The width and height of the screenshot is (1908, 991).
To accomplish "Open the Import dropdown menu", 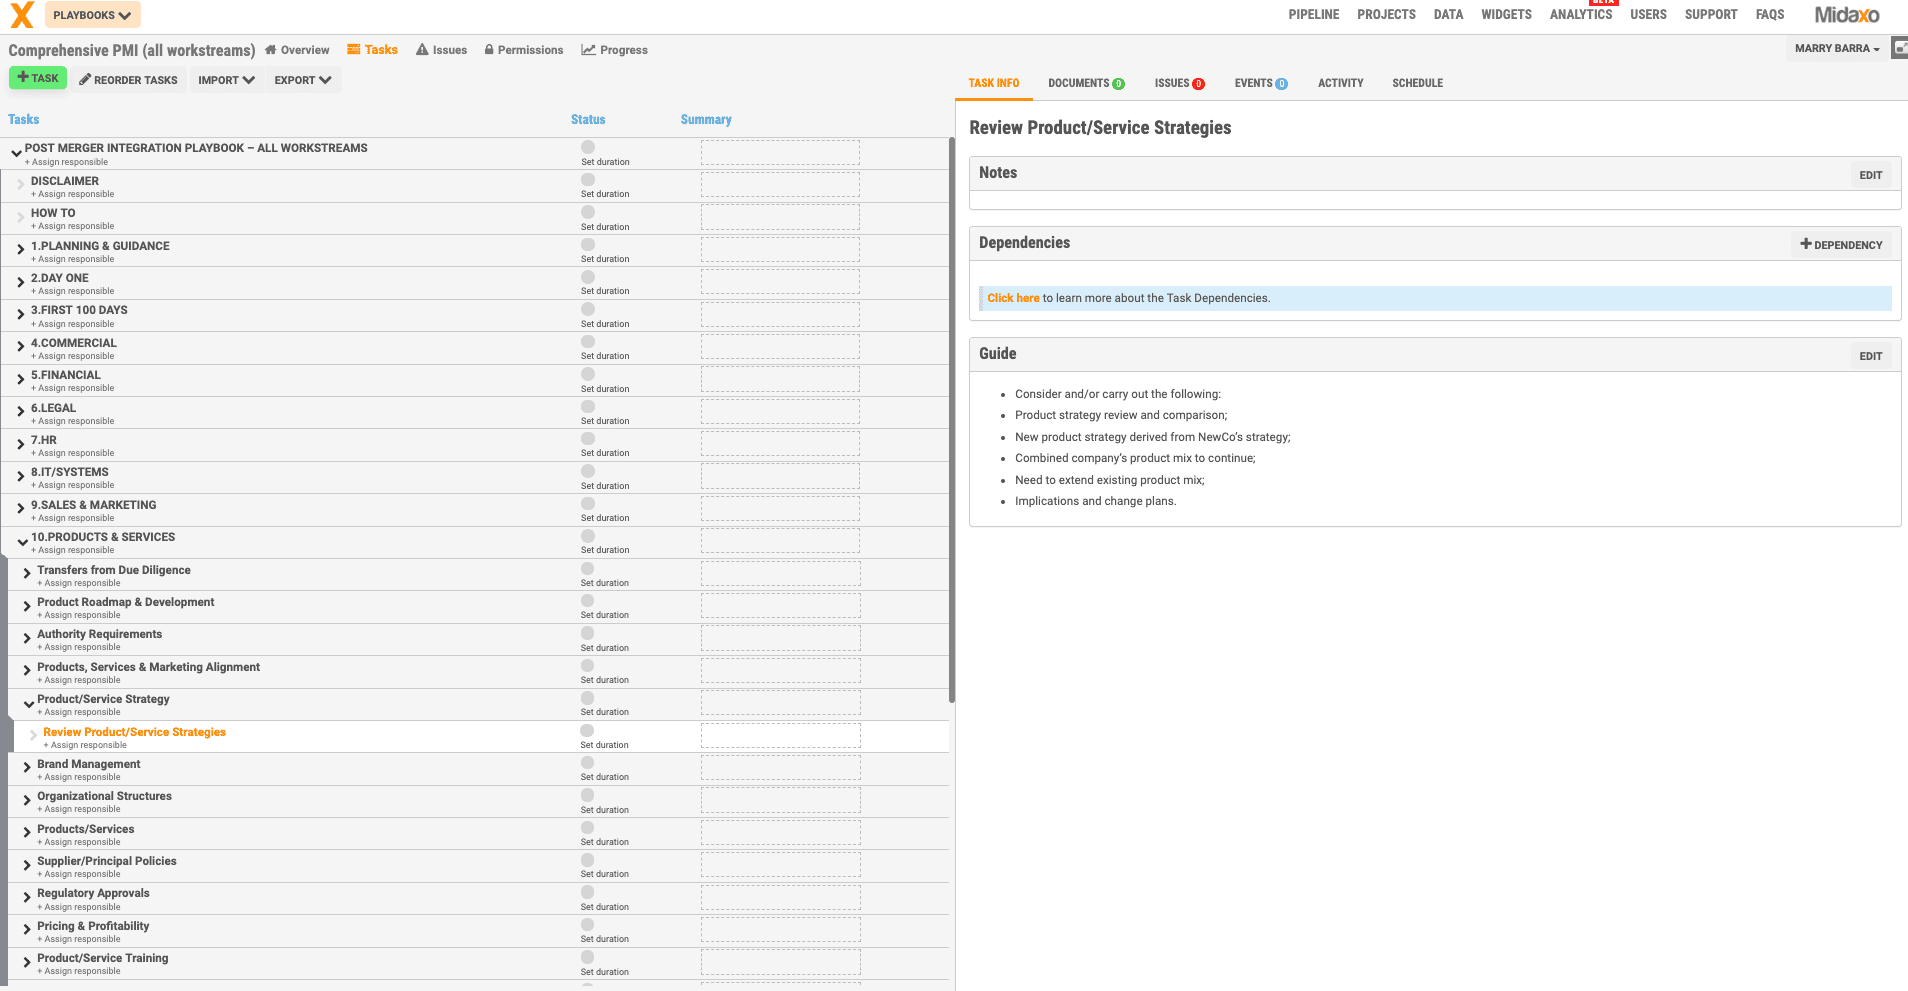I will click(x=226, y=80).
